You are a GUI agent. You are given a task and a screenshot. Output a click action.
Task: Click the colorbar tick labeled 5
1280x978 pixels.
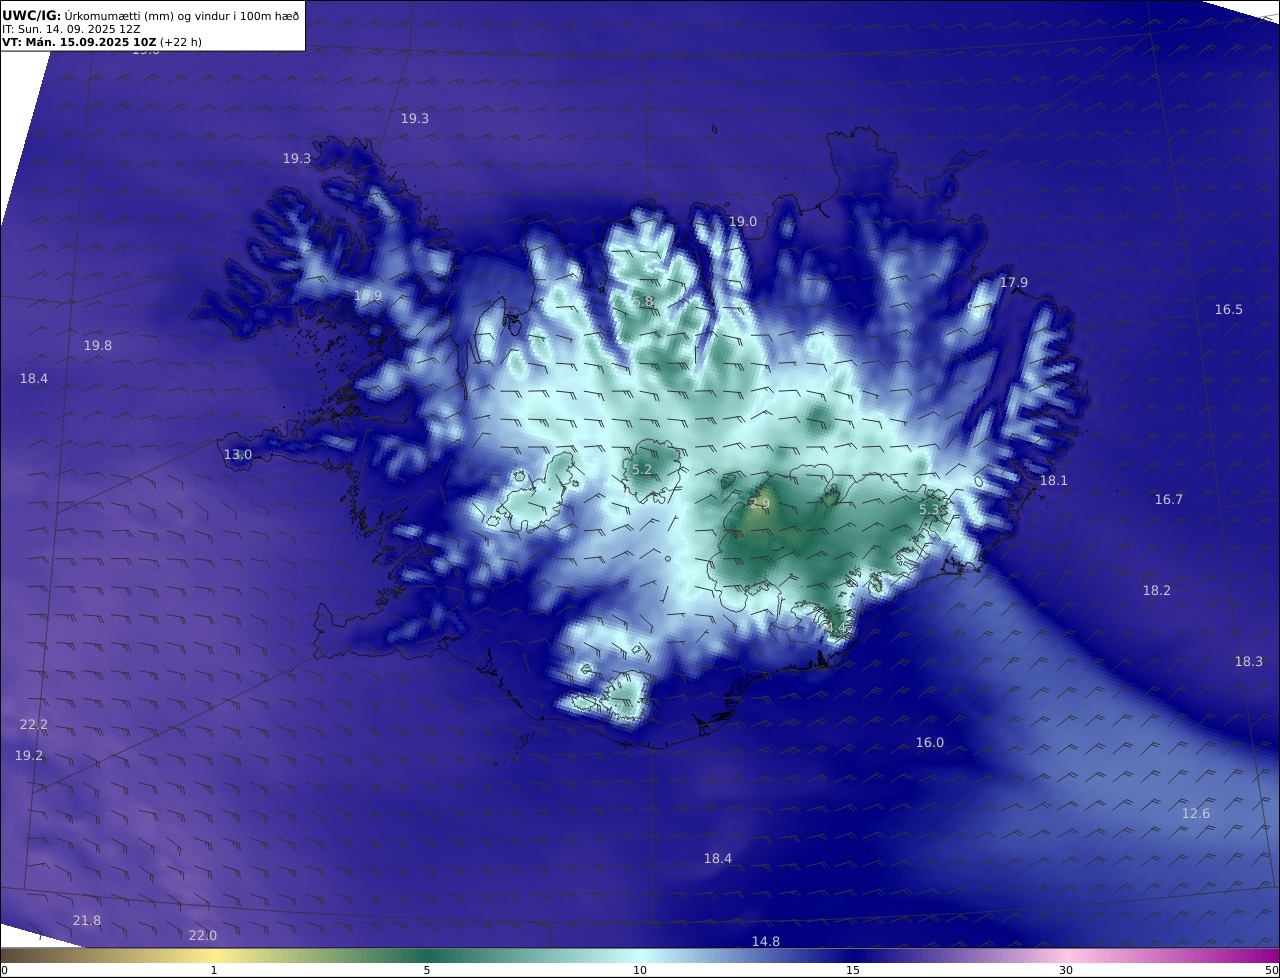point(427,970)
